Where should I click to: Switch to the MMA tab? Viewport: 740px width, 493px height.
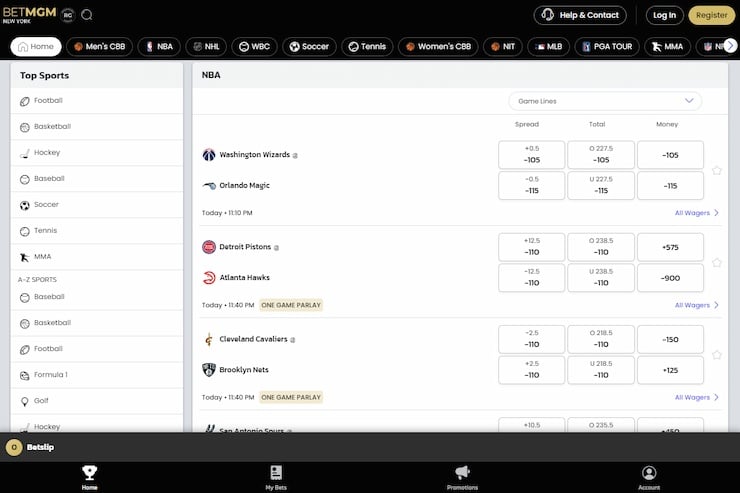click(x=667, y=47)
